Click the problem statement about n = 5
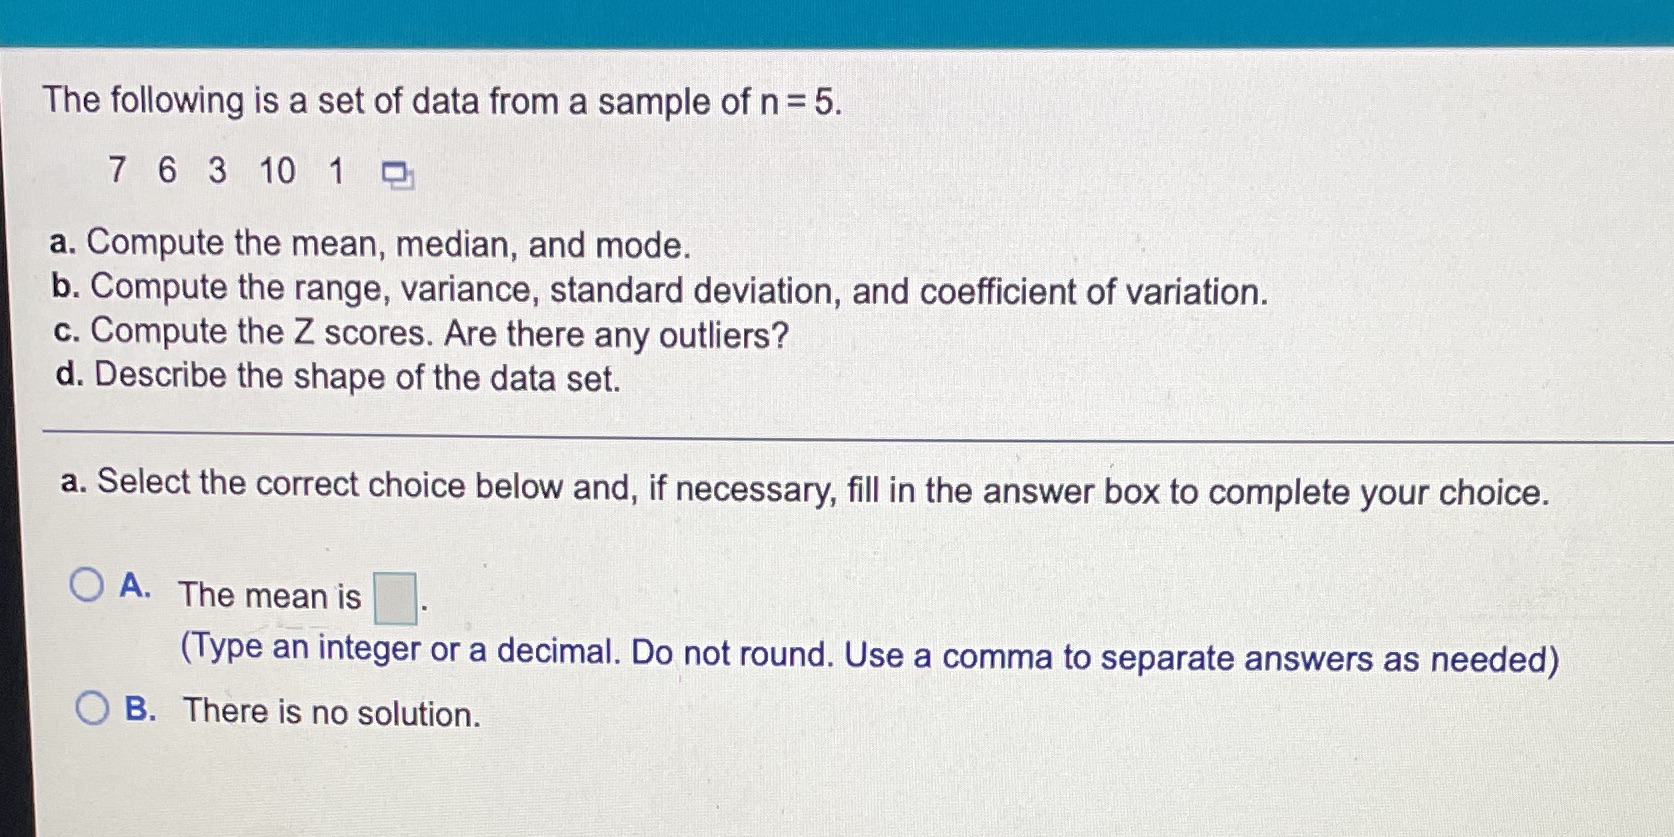 [445, 100]
